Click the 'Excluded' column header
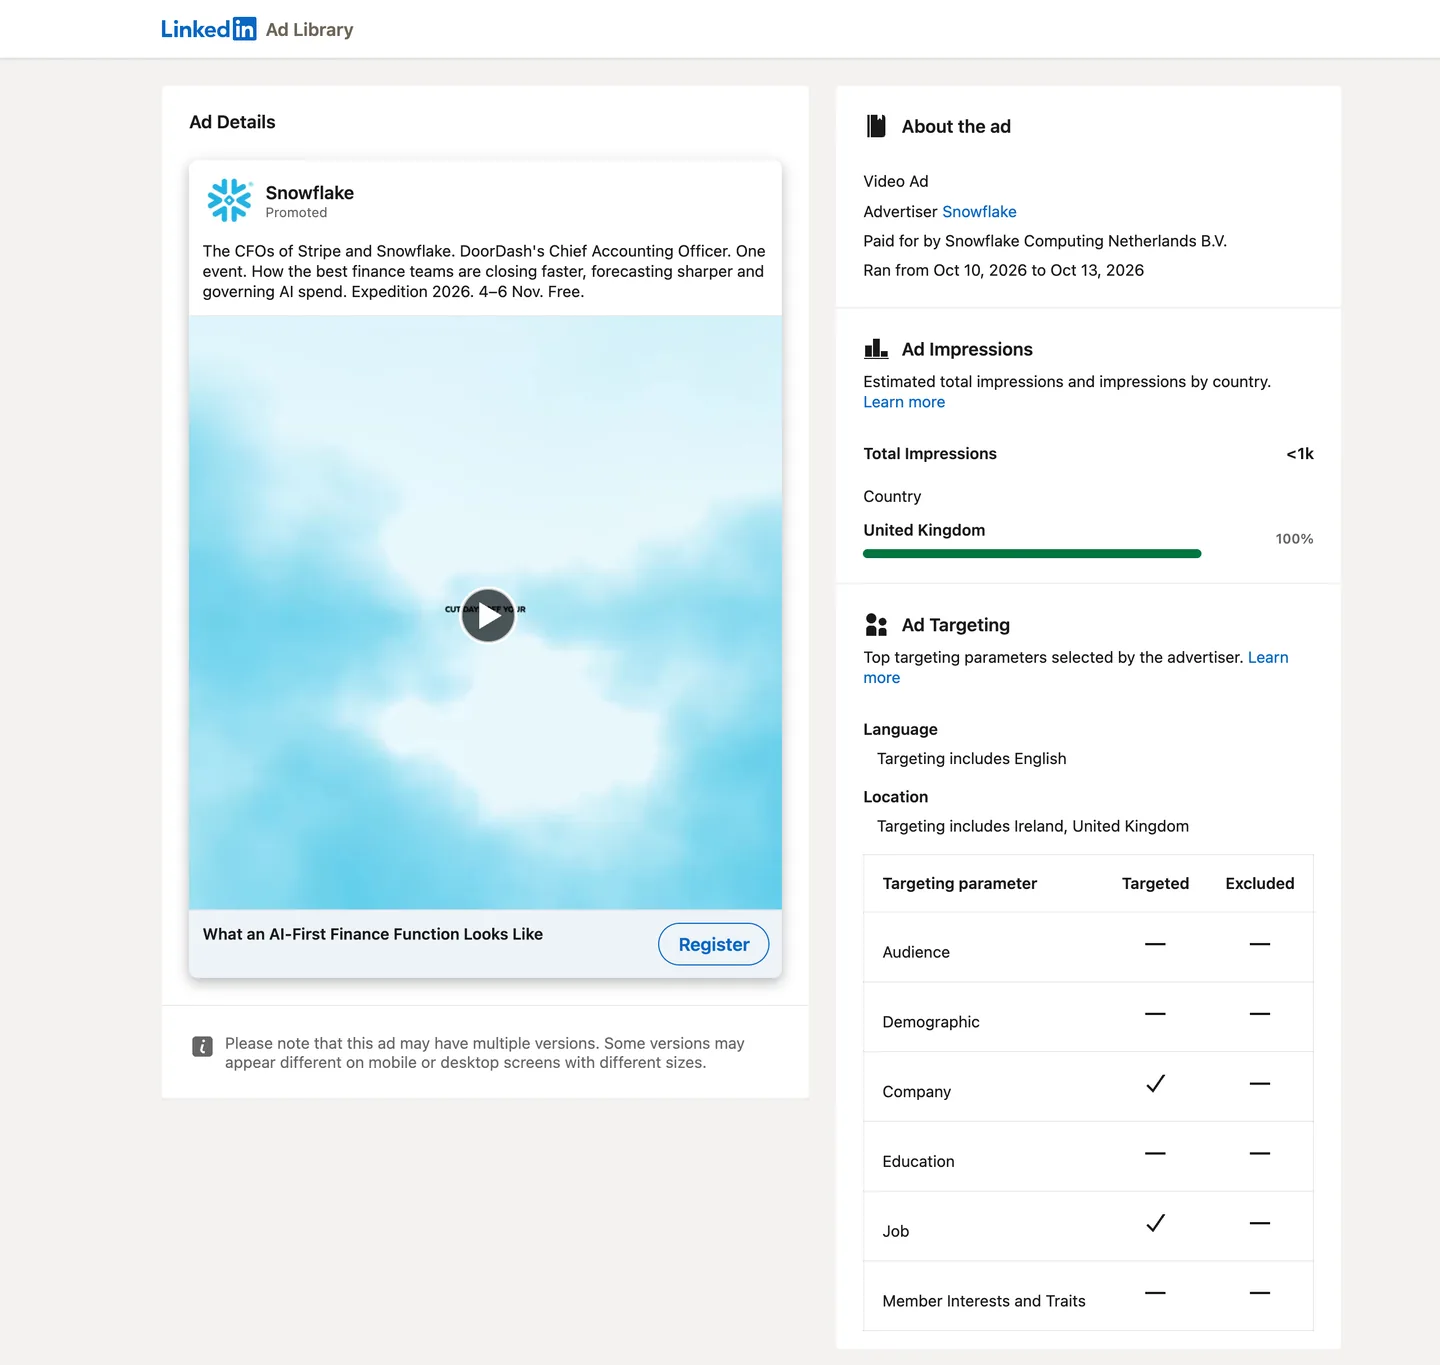Image resolution: width=1440 pixels, height=1365 pixels. coord(1260,884)
